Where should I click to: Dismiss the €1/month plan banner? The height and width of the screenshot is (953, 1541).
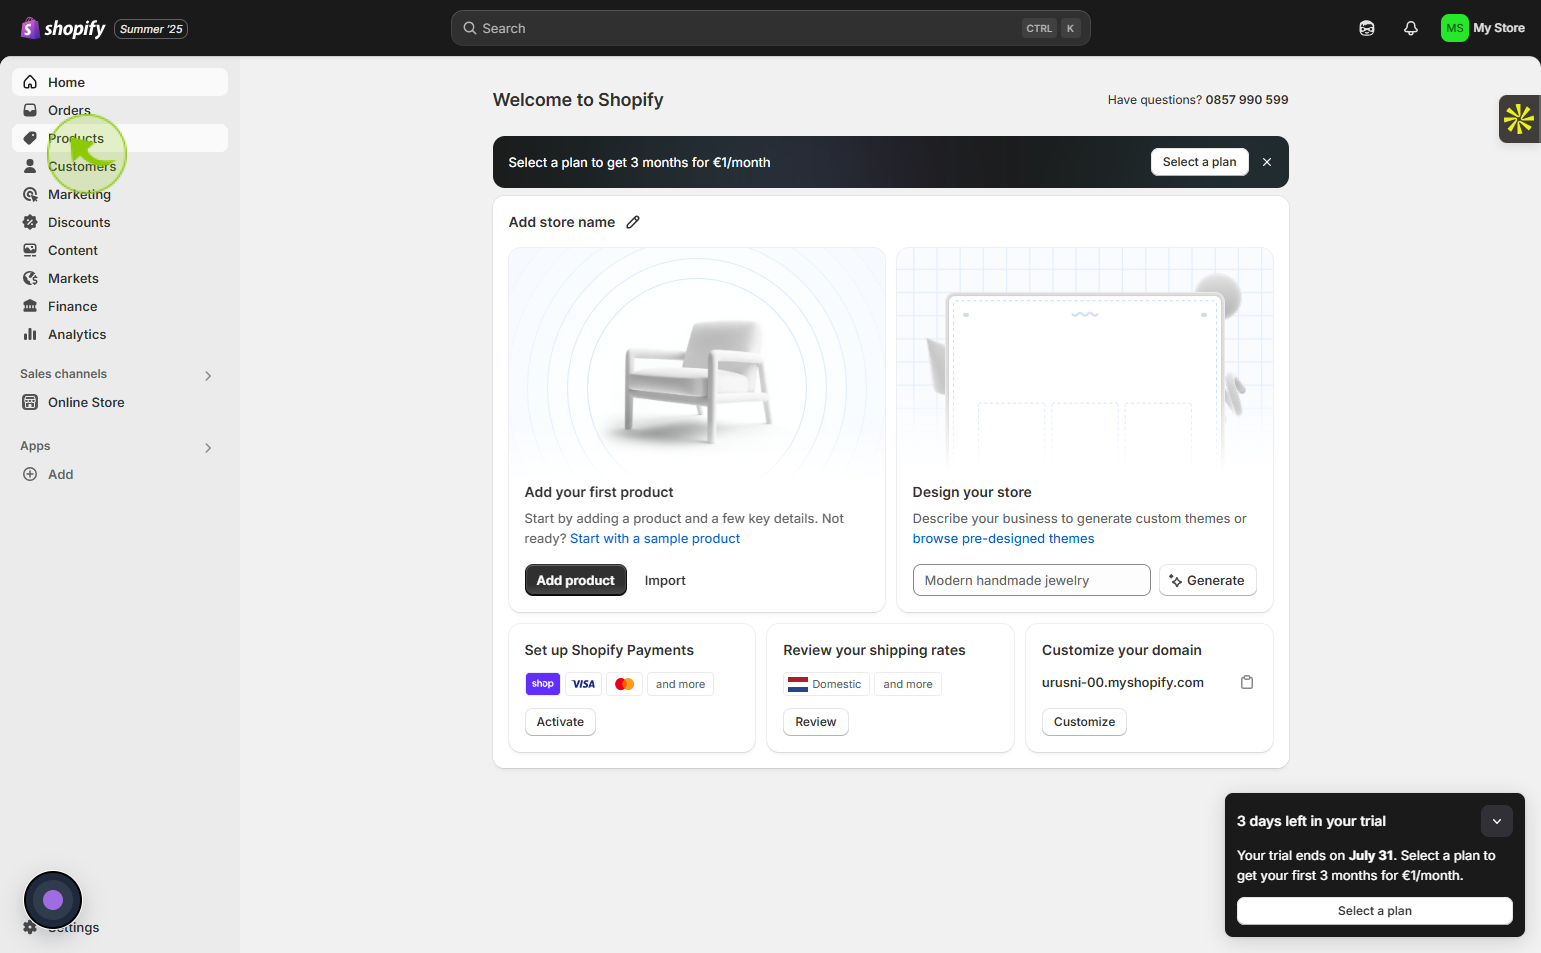point(1267,162)
